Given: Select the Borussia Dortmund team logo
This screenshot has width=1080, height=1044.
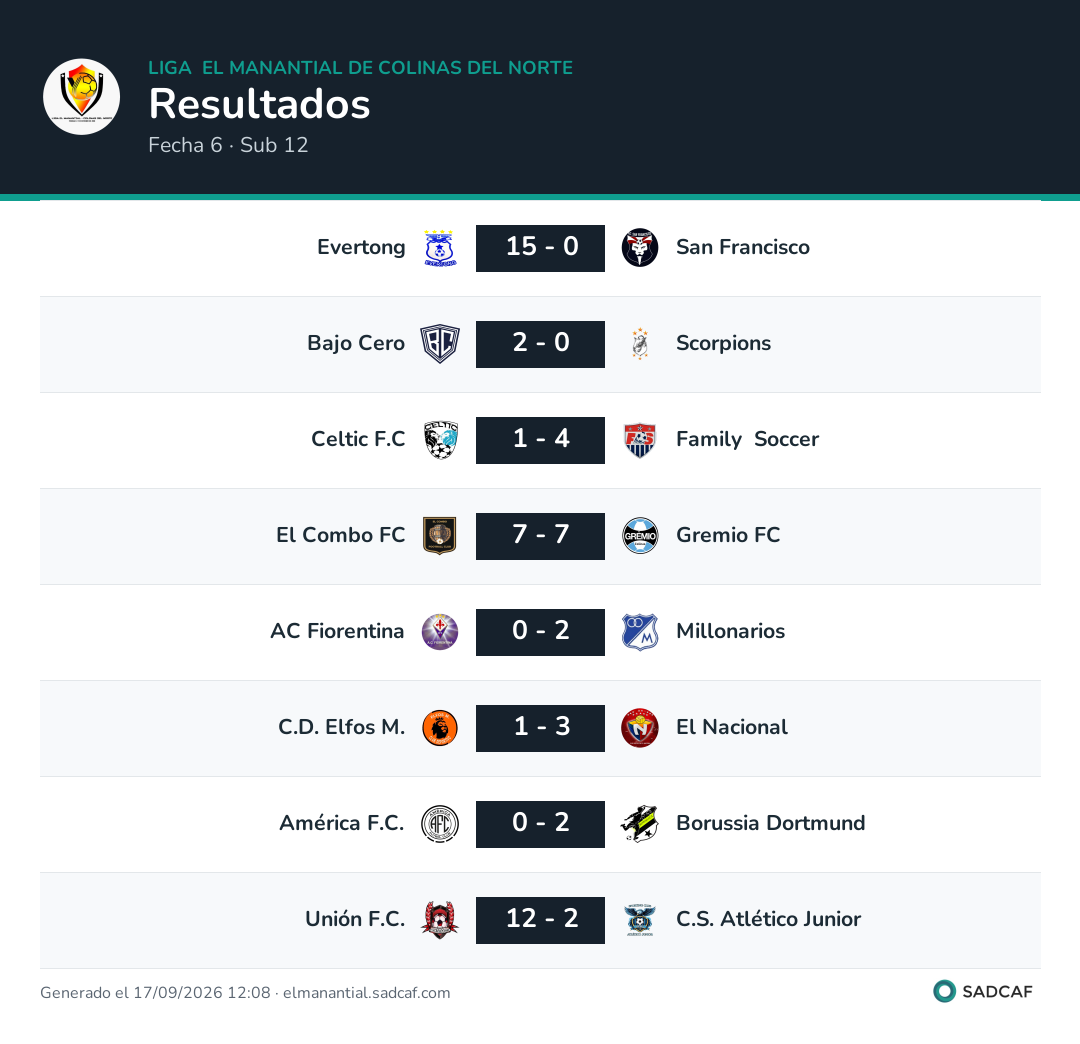Looking at the screenshot, I should (640, 824).
